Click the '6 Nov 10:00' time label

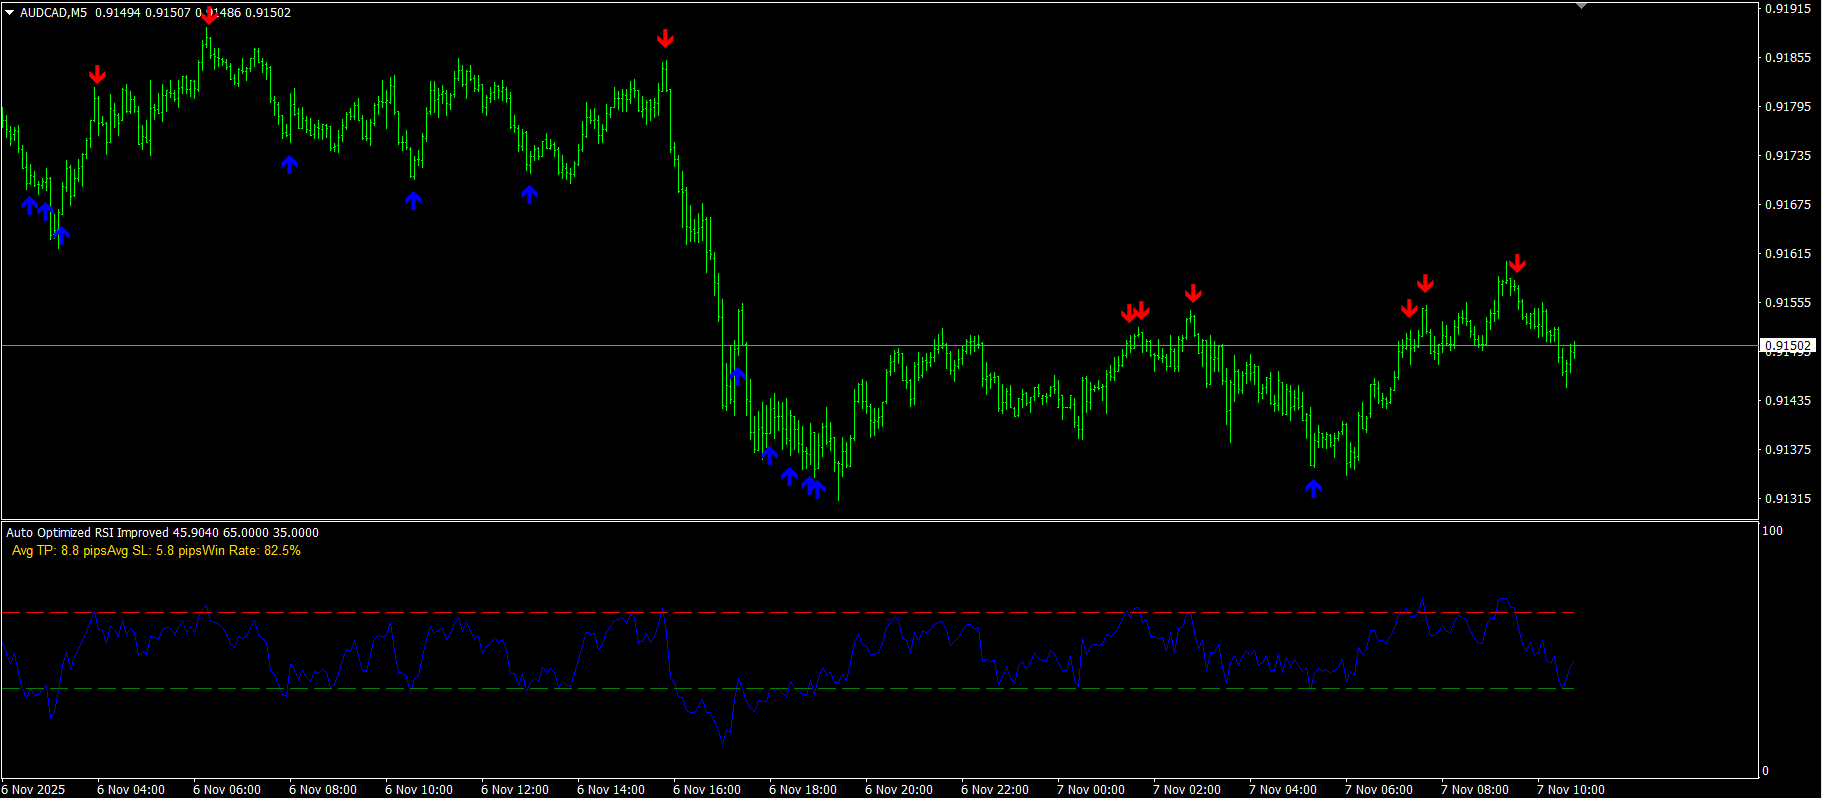tap(419, 790)
